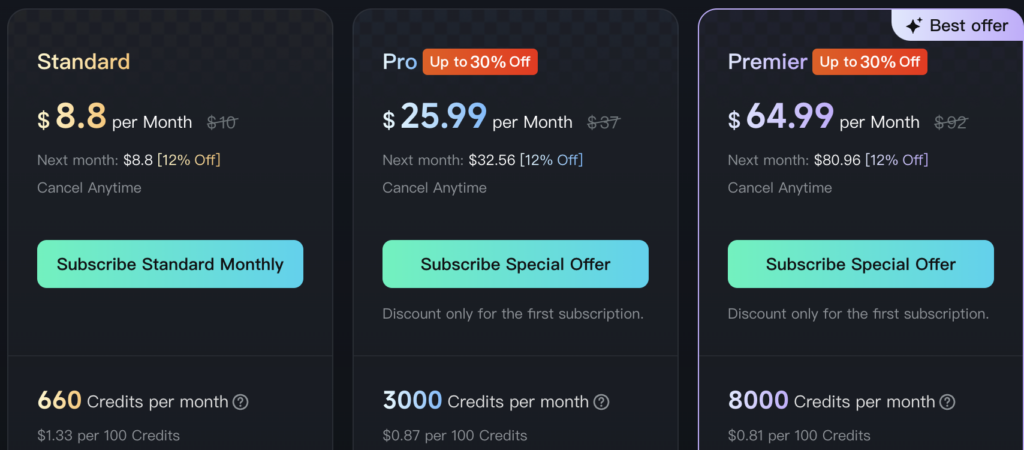Click the Pro plan's first subscription discount note
Viewport: 1024px width, 450px height.
pos(512,314)
